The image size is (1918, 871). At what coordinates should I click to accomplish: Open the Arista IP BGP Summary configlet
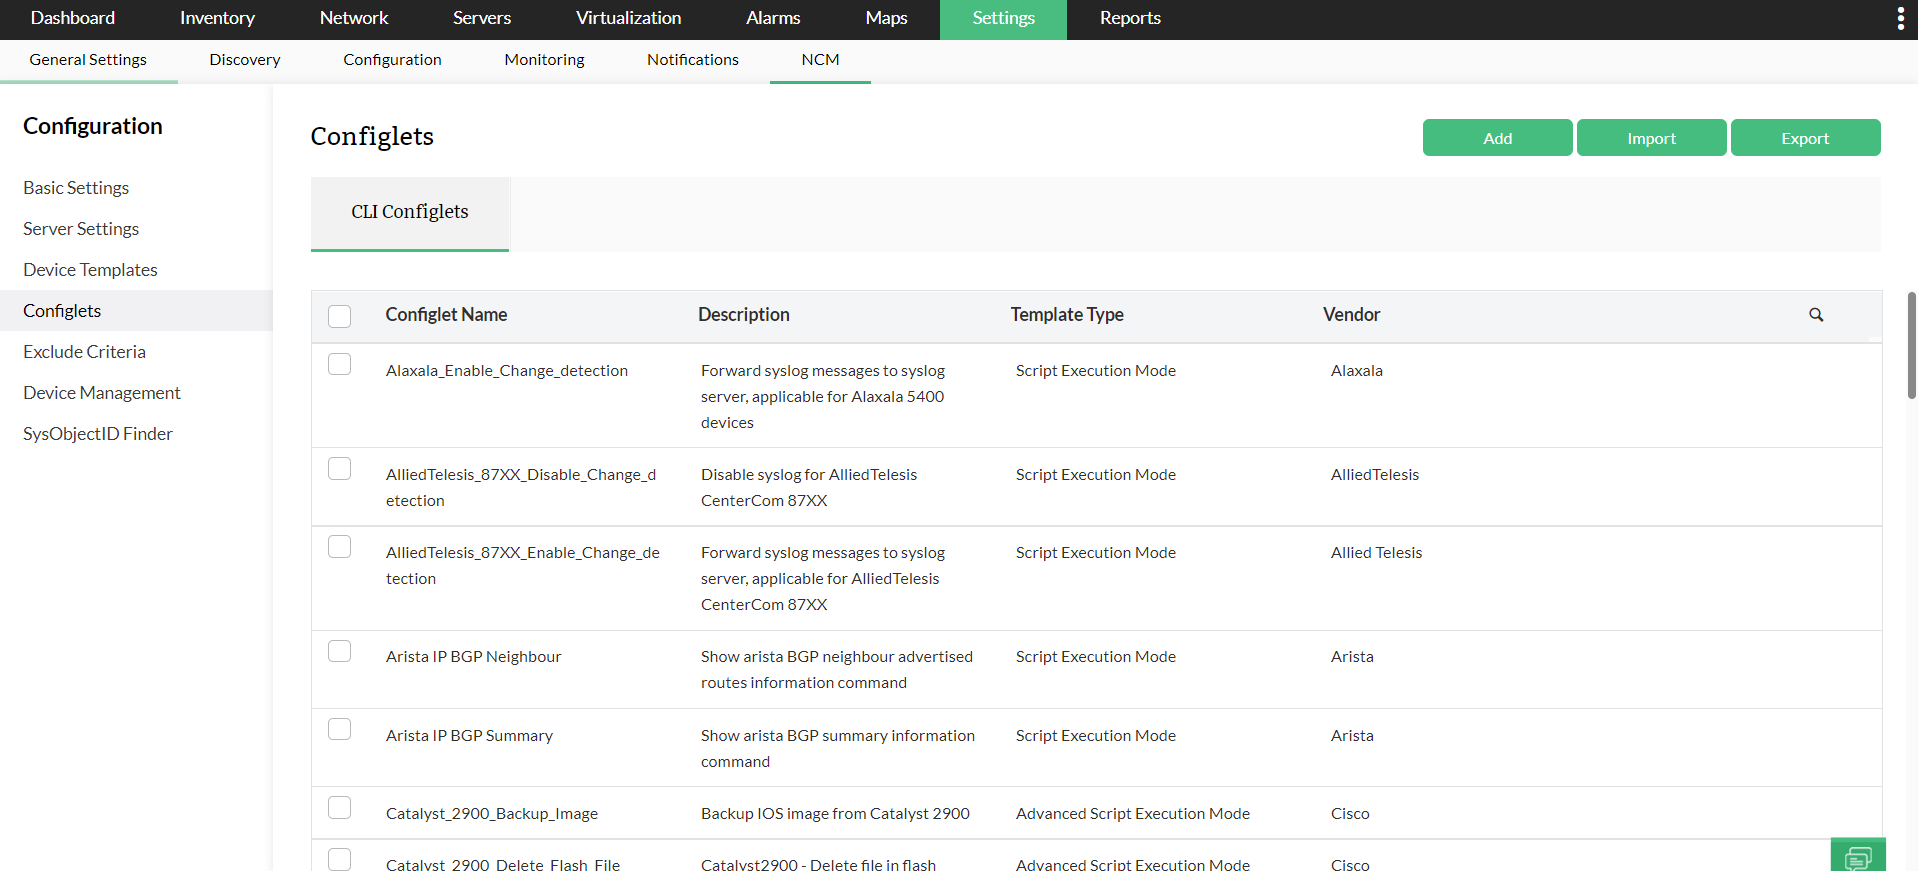(x=469, y=736)
